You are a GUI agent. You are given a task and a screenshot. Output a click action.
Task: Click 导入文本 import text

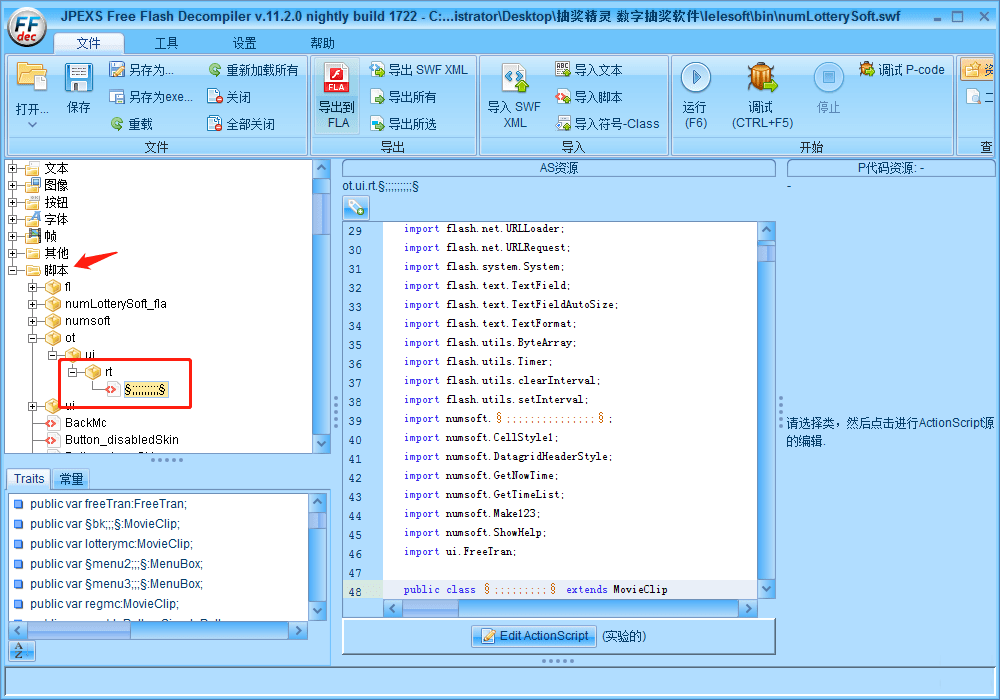[589, 70]
